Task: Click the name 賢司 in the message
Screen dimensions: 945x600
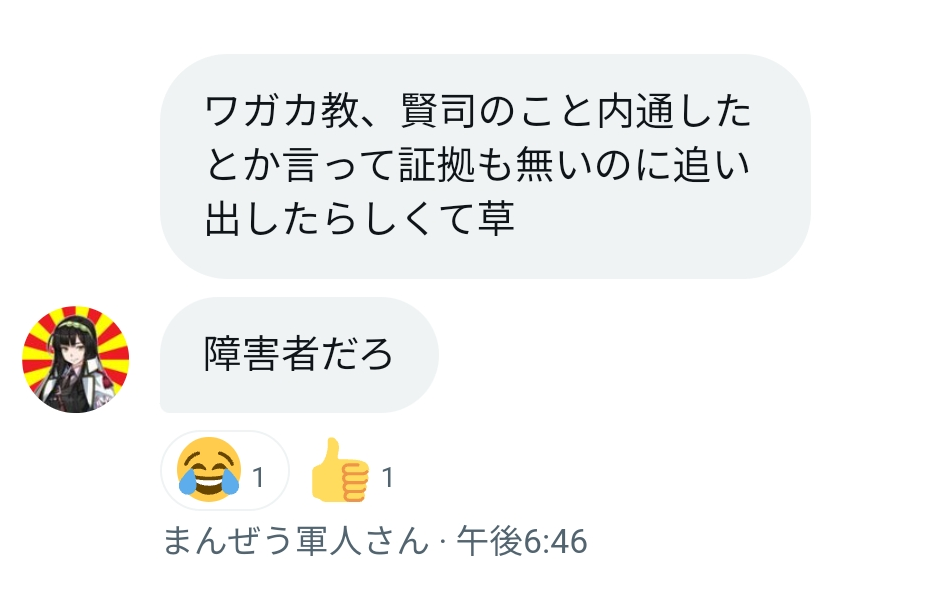Action: [438, 111]
